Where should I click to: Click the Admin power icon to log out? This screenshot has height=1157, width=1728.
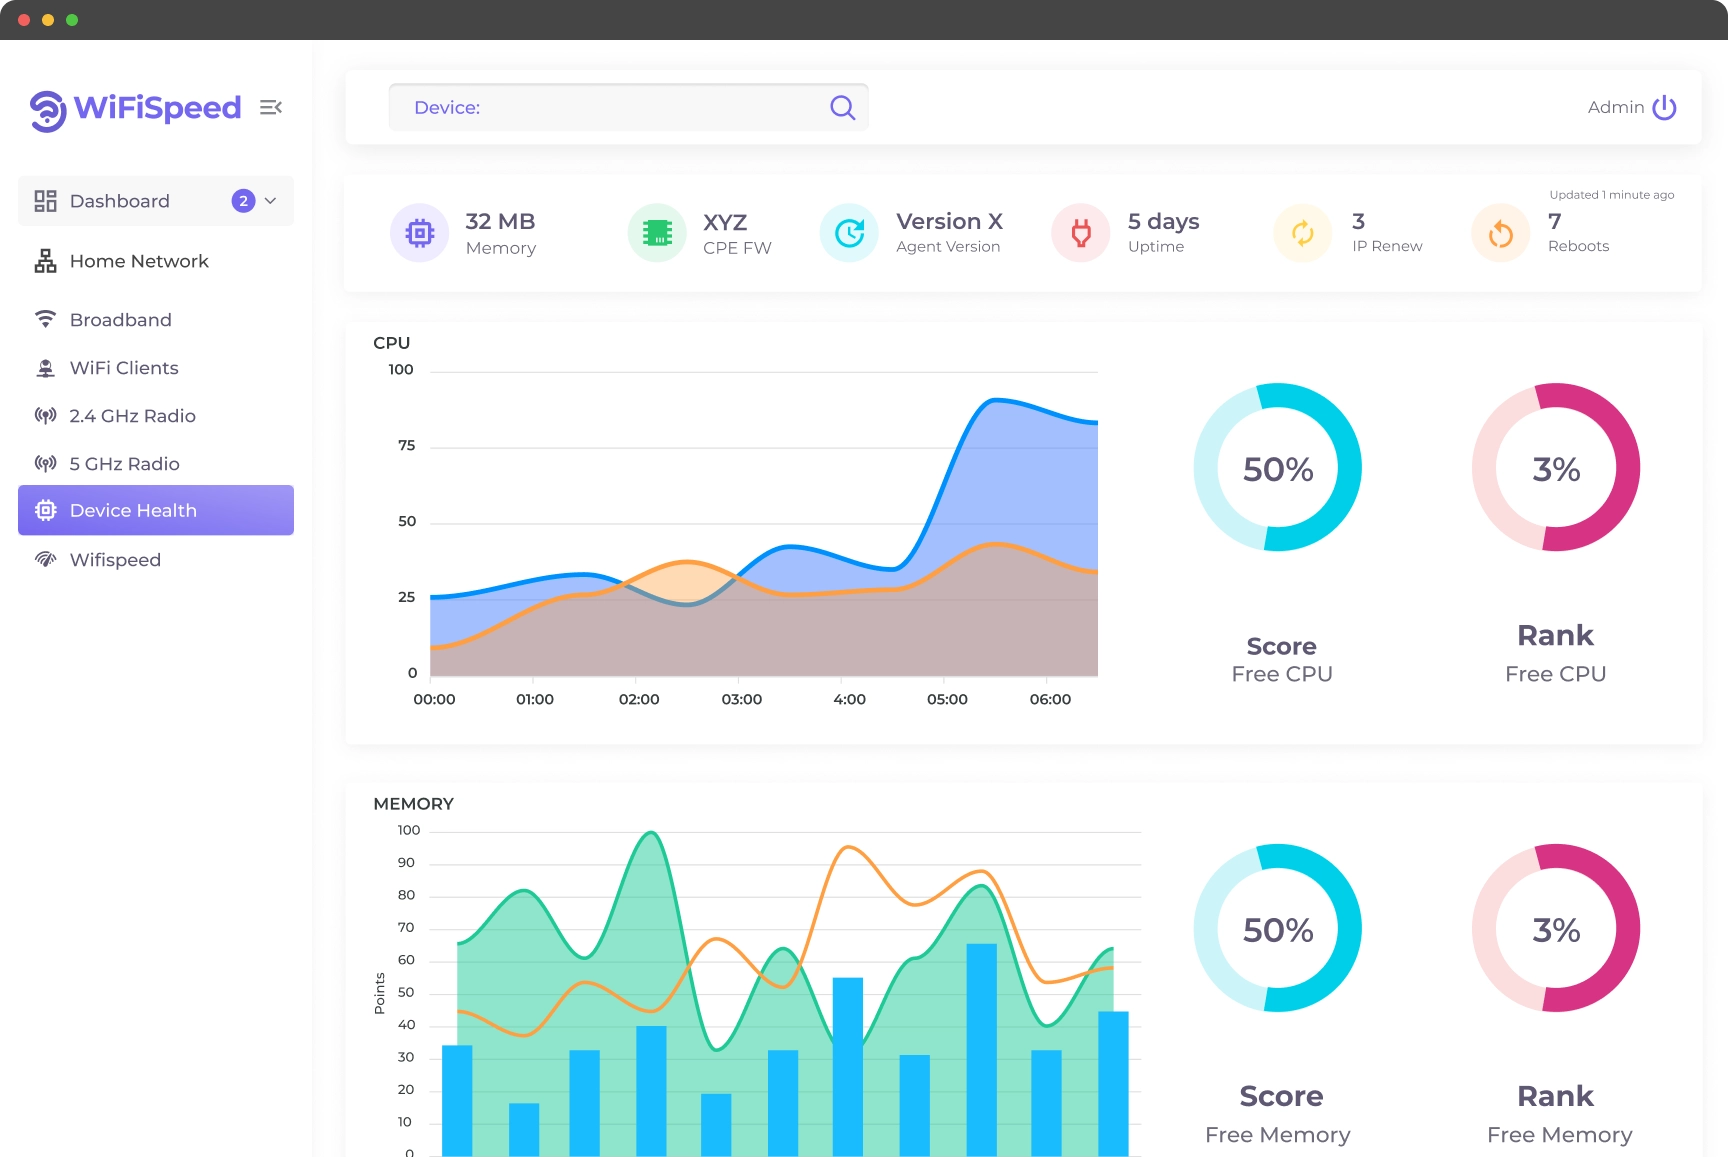(1664, 107)
